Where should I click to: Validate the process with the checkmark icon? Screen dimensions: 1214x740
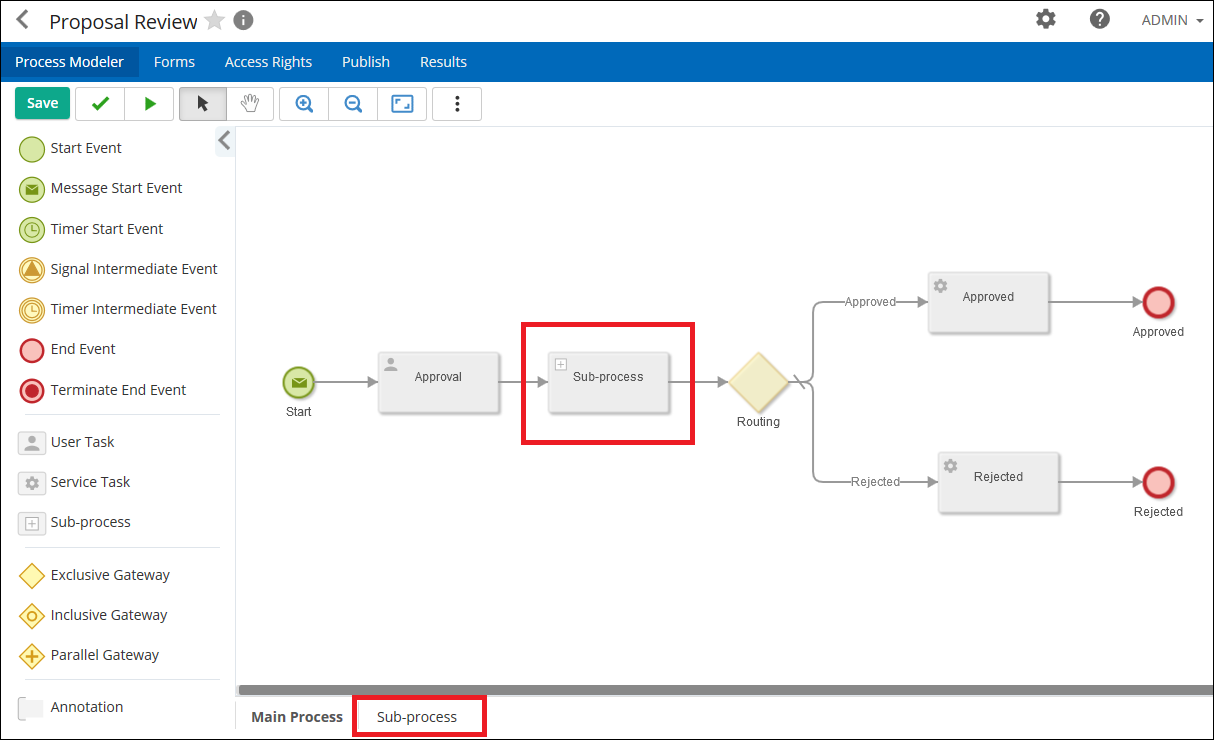pos(99,103)
